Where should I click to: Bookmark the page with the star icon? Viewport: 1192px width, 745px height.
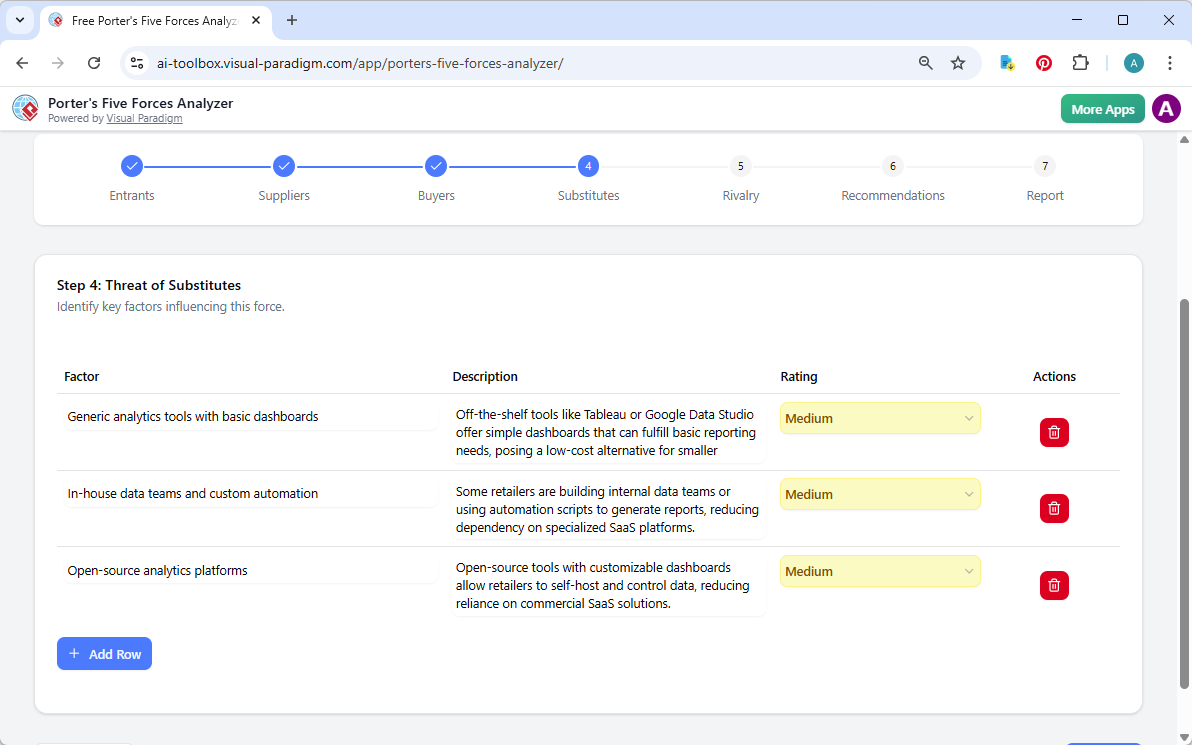point(958,62)
